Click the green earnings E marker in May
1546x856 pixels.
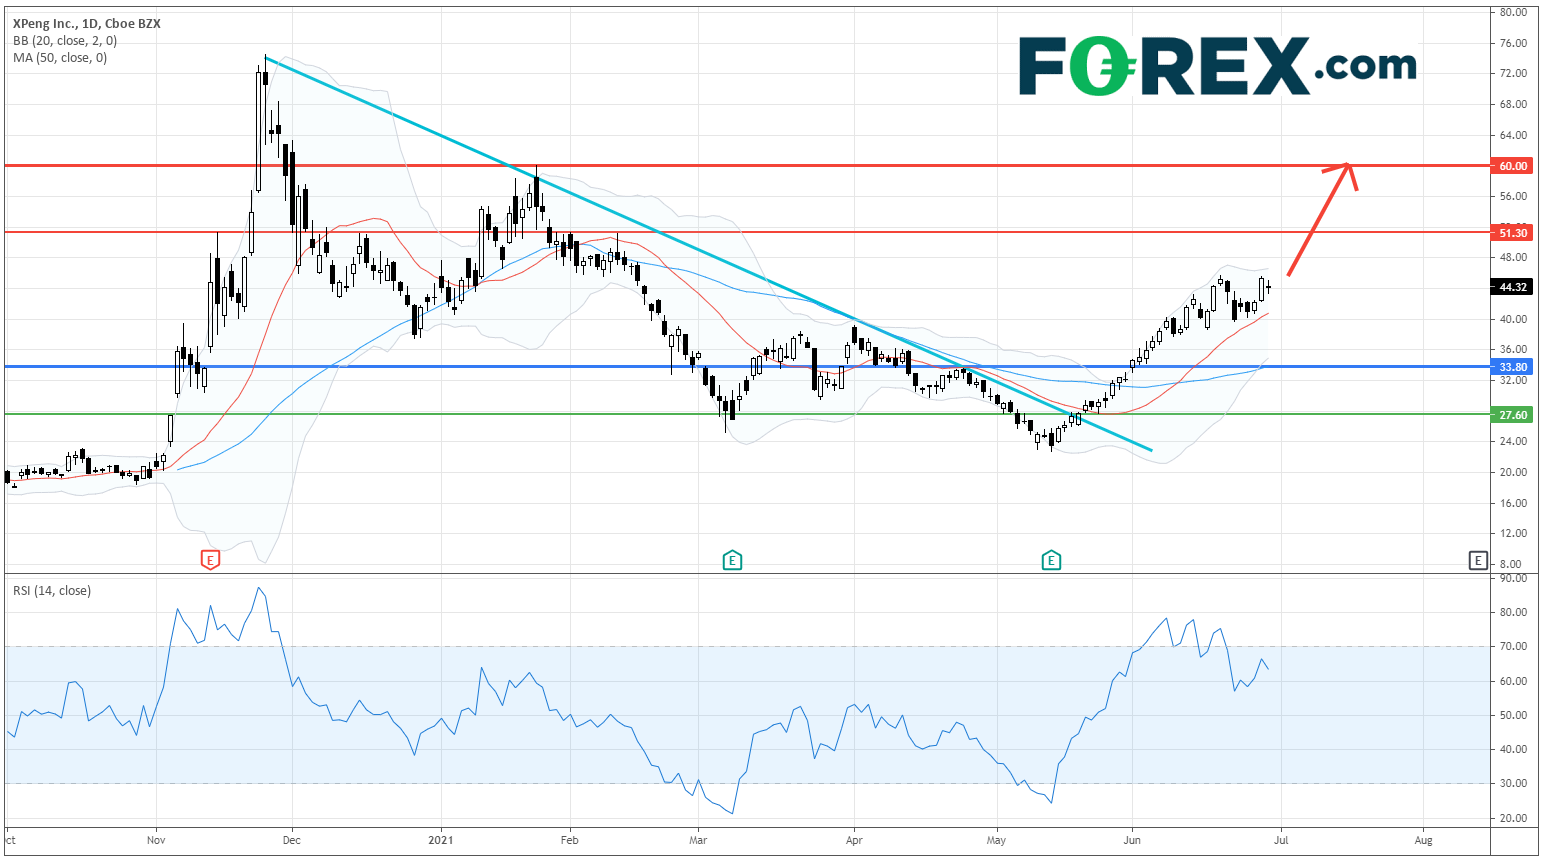tap(1051, 560)
